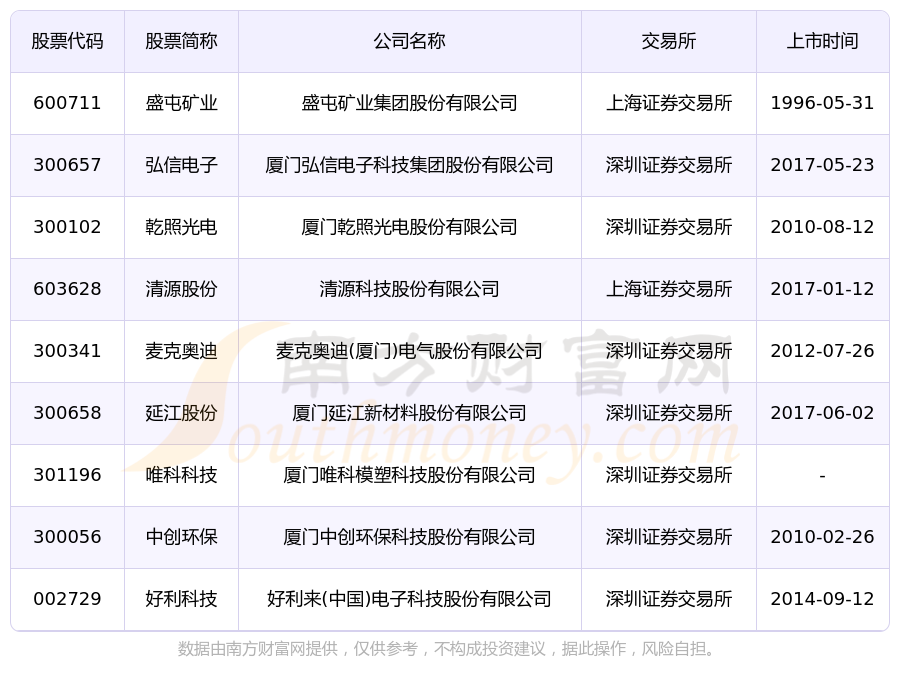Click stock name 唯科科技
Screen dimensions: 900x676
[x=181, y=475]
